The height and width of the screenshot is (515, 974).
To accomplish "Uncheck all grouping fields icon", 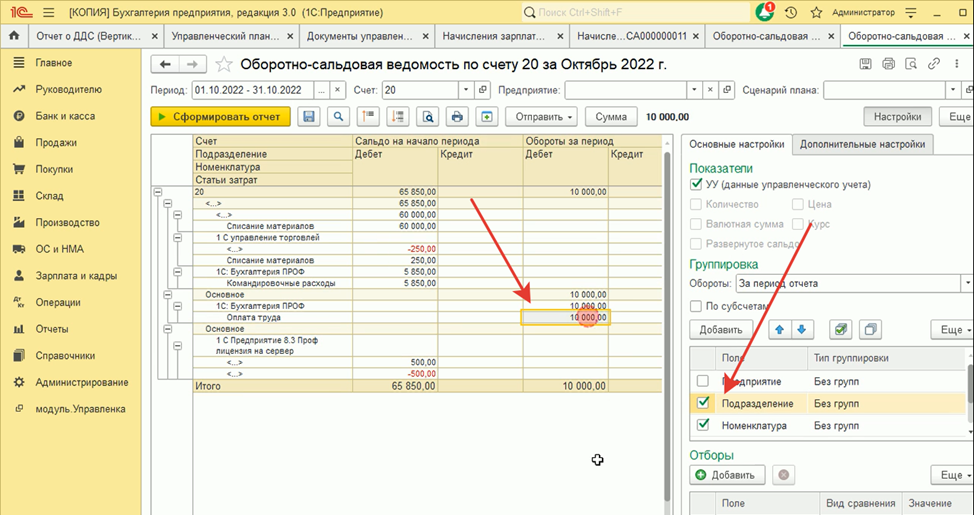I will coord(870,330).
